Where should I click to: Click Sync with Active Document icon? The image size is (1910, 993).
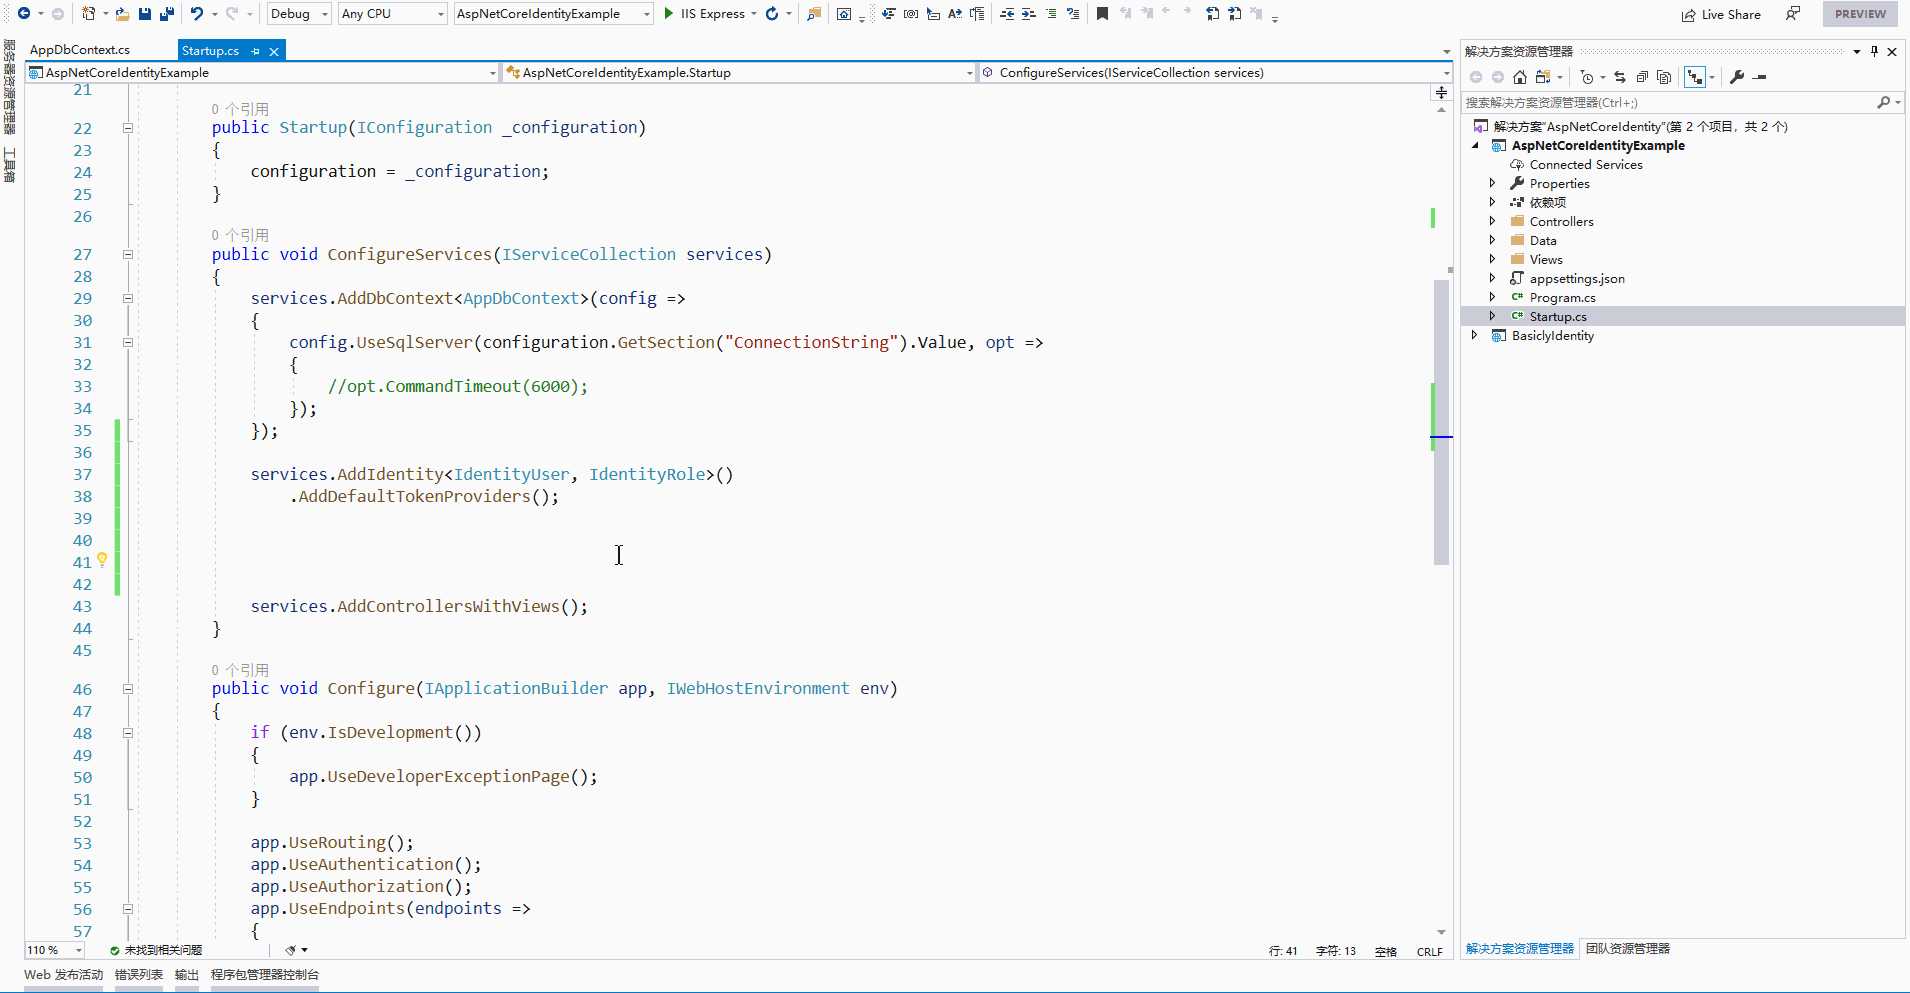[x=1620, y=77]
